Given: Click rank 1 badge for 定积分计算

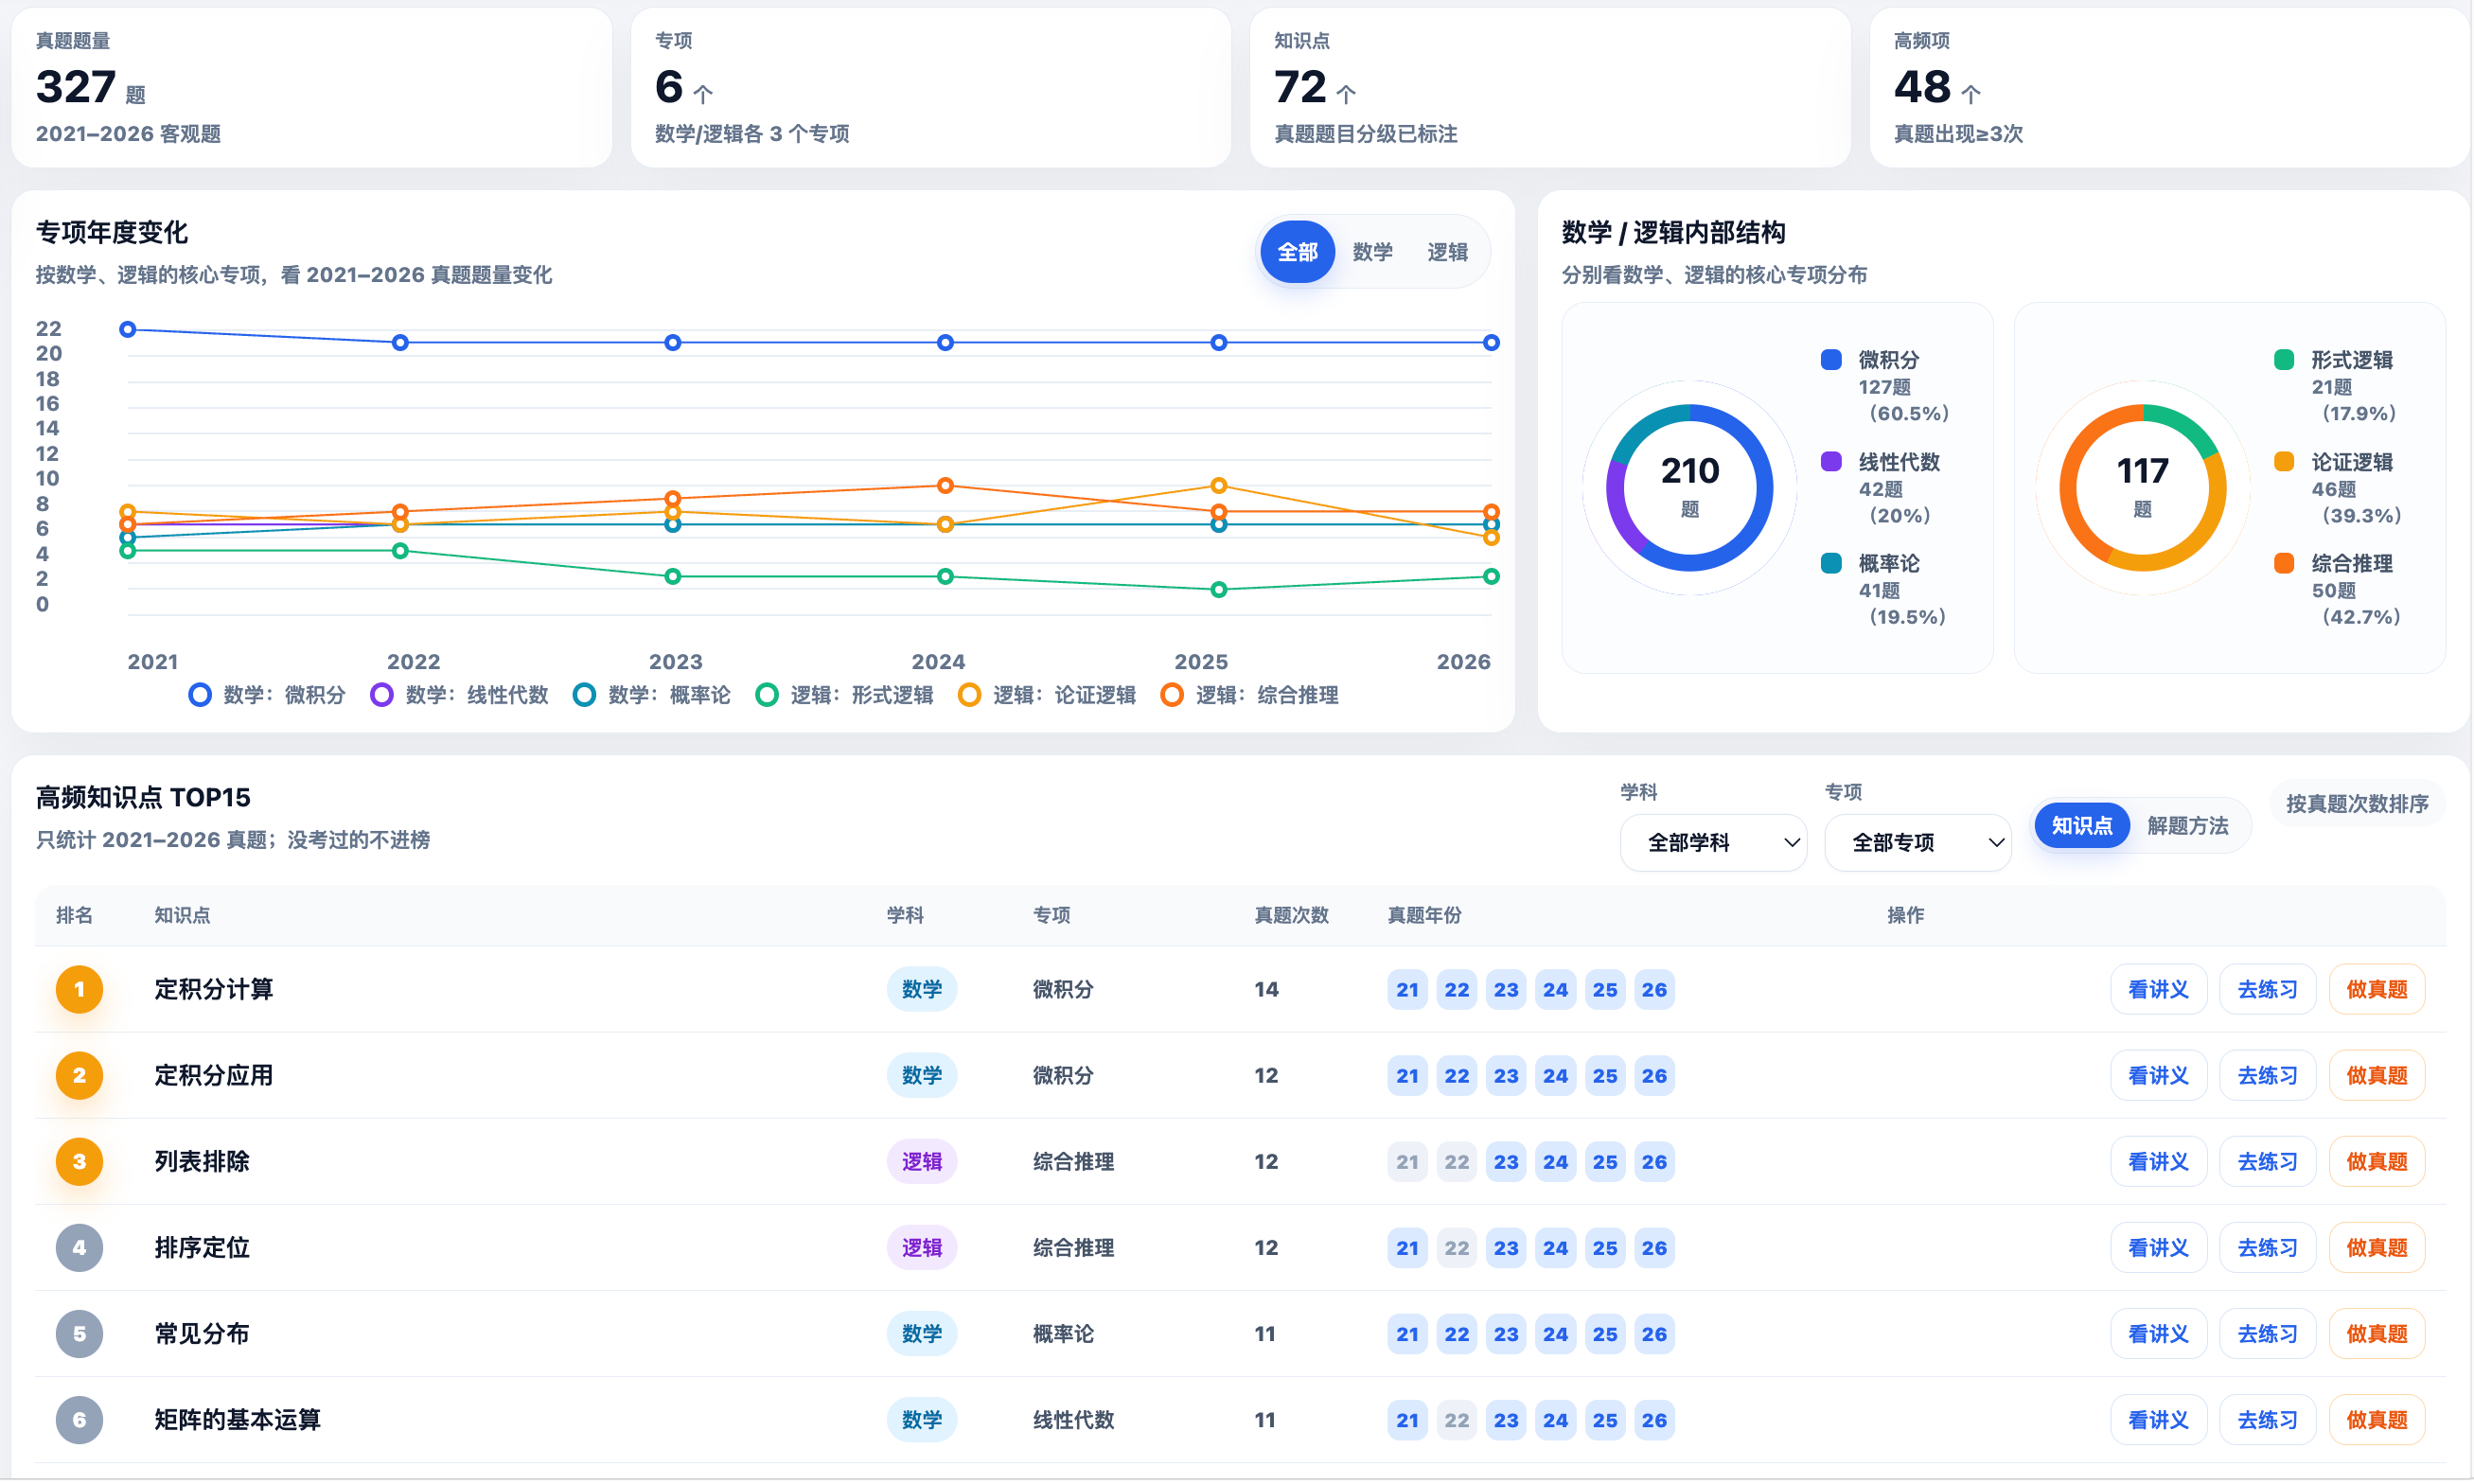Looking at the screenshot, I should [79, 990].
